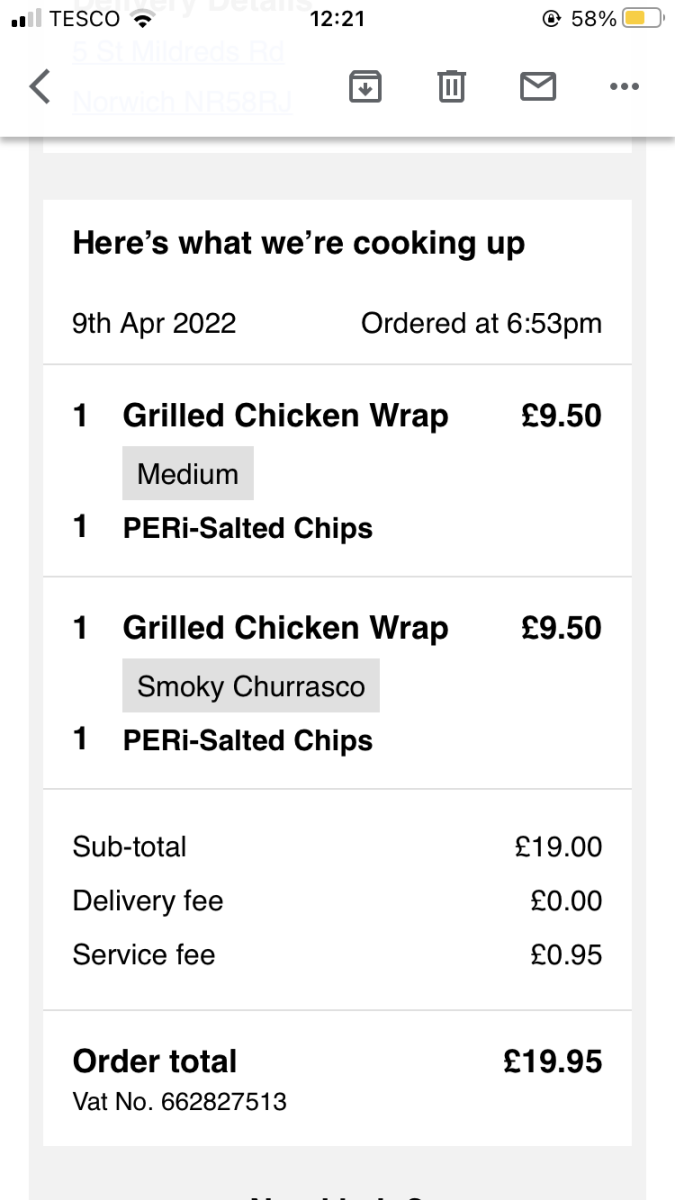Delete the email using the trash icon

click(x=451, y=87)
